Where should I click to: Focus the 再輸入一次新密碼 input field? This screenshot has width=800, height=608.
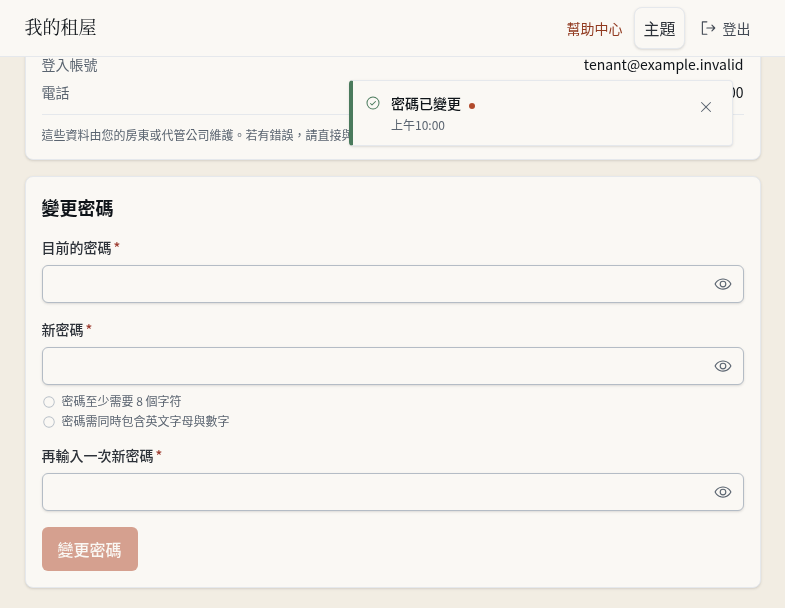coord(392,492)
